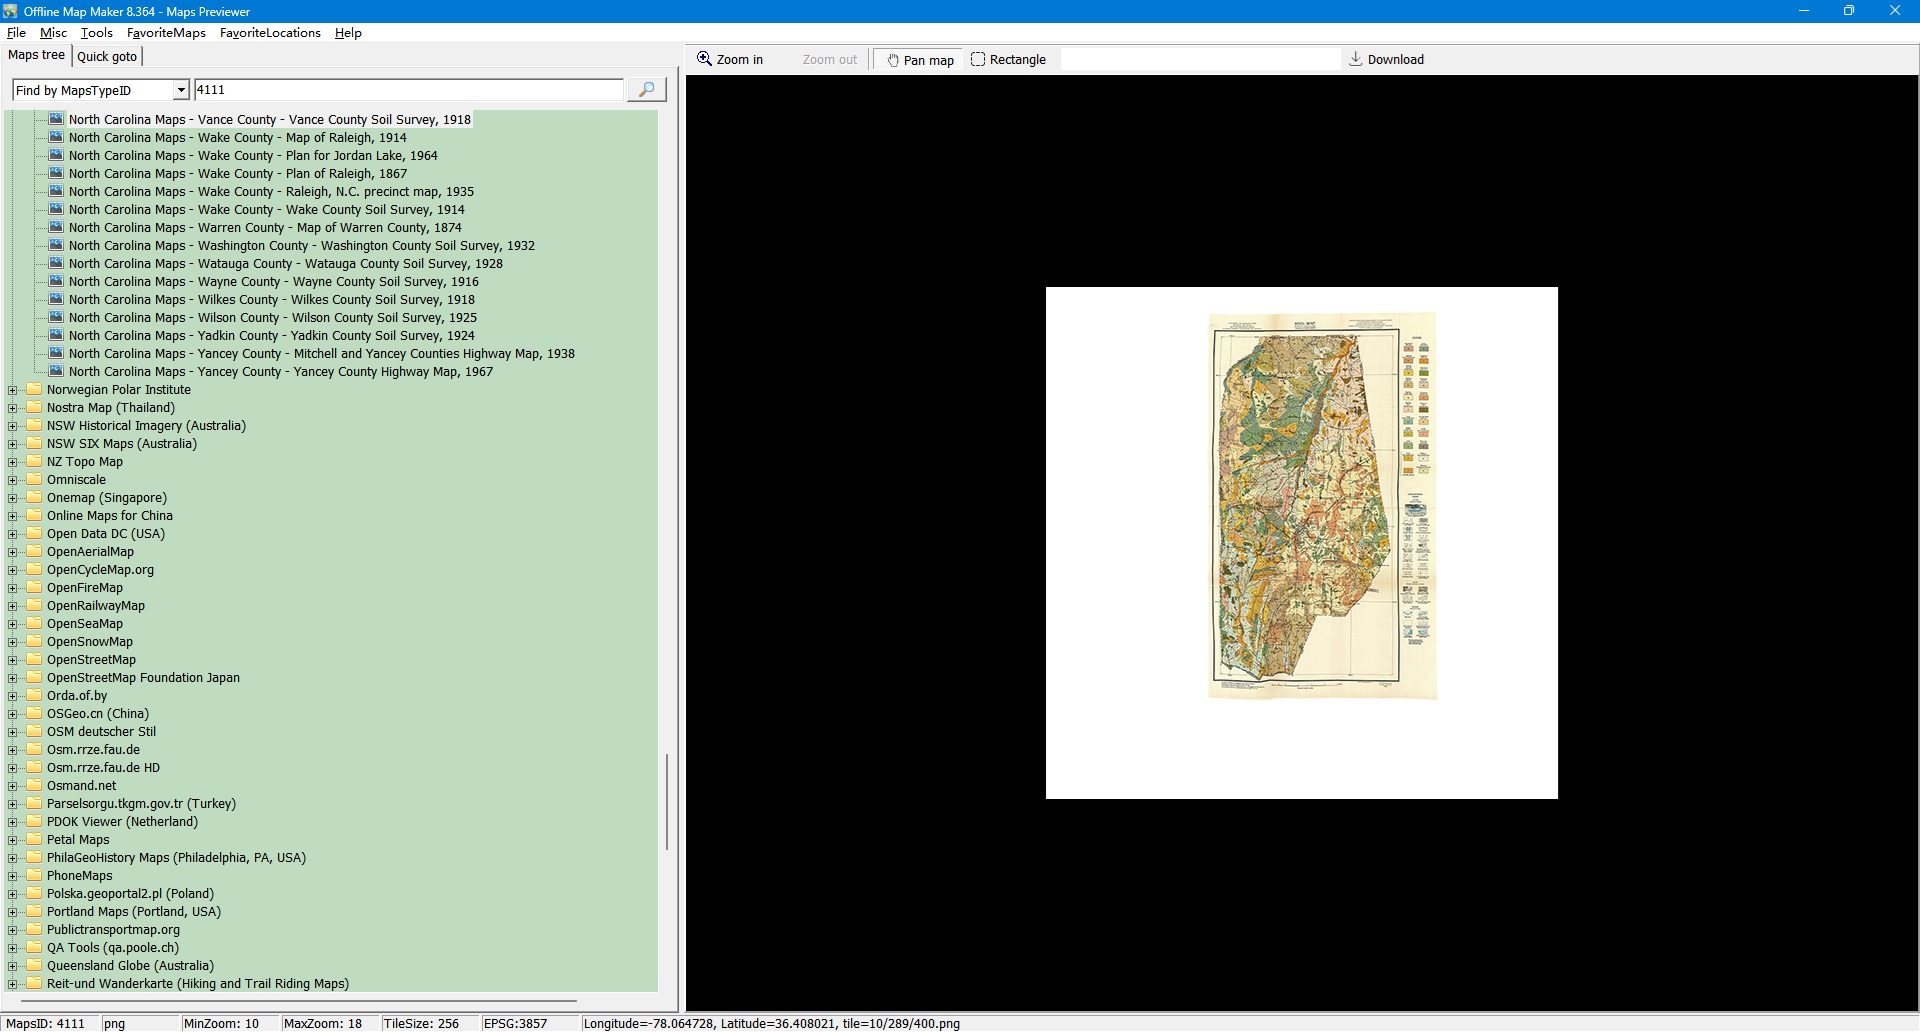Expand the Norwegian Polar Institute node

pyautogui.click(x=13, y=390)
